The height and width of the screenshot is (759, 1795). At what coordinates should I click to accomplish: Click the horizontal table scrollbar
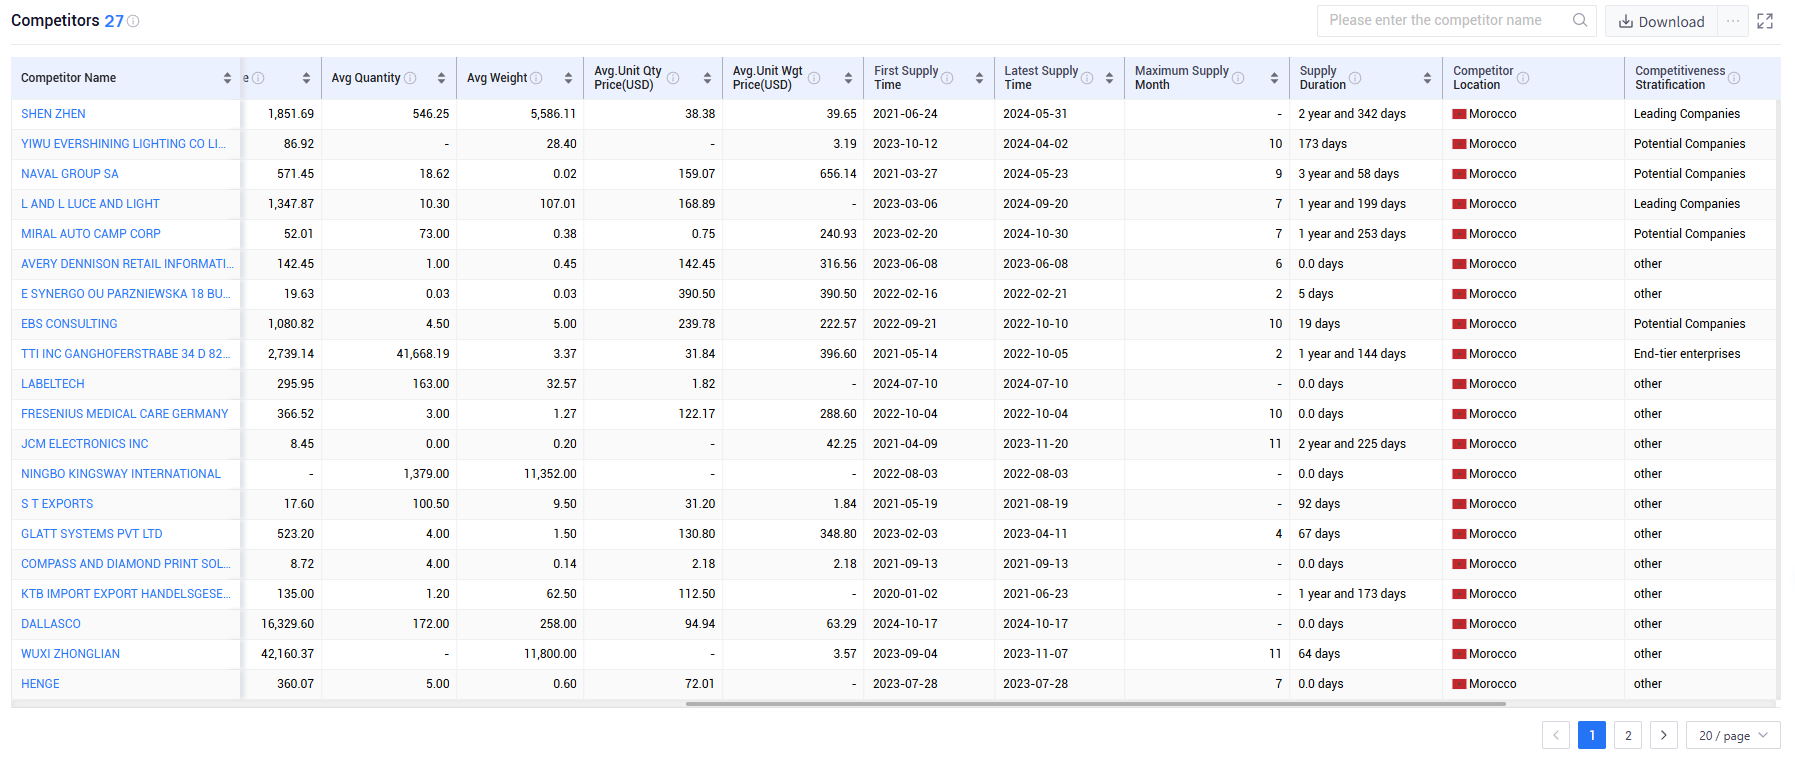(x=1095, y=704)
